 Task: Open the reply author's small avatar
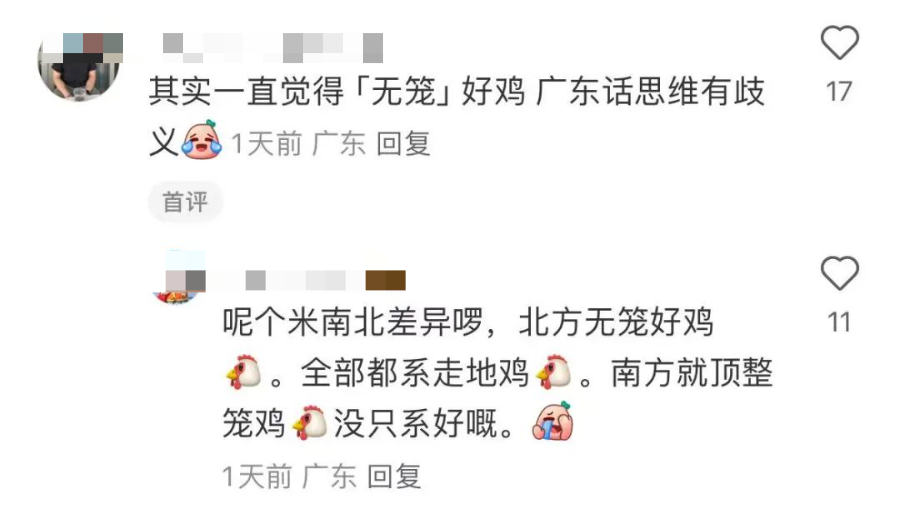pyautogui.click(x=179, y=277)
